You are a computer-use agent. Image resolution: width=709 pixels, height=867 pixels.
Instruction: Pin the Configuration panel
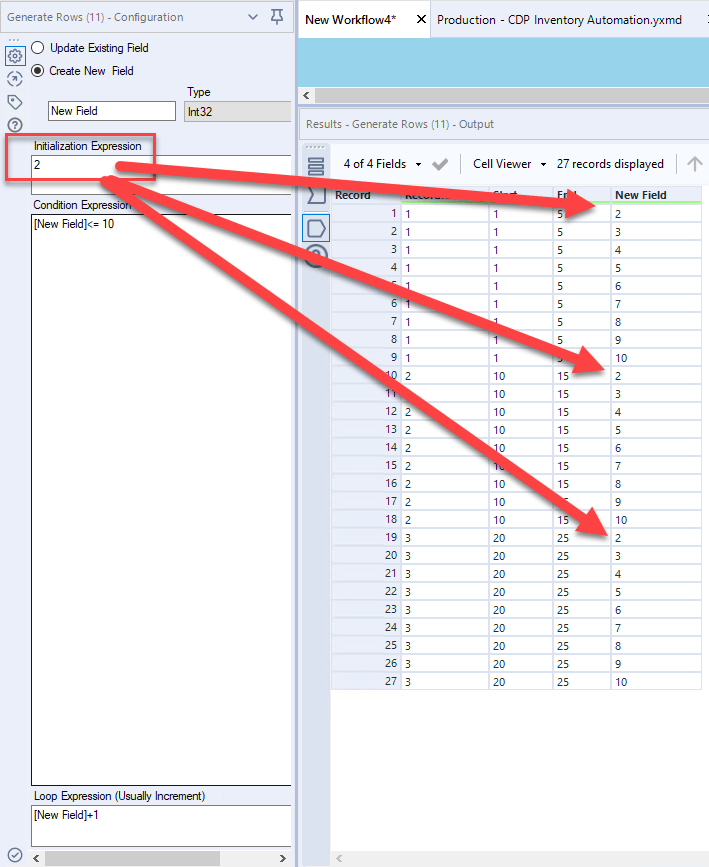pyautogui.click(x=277, y=17)
